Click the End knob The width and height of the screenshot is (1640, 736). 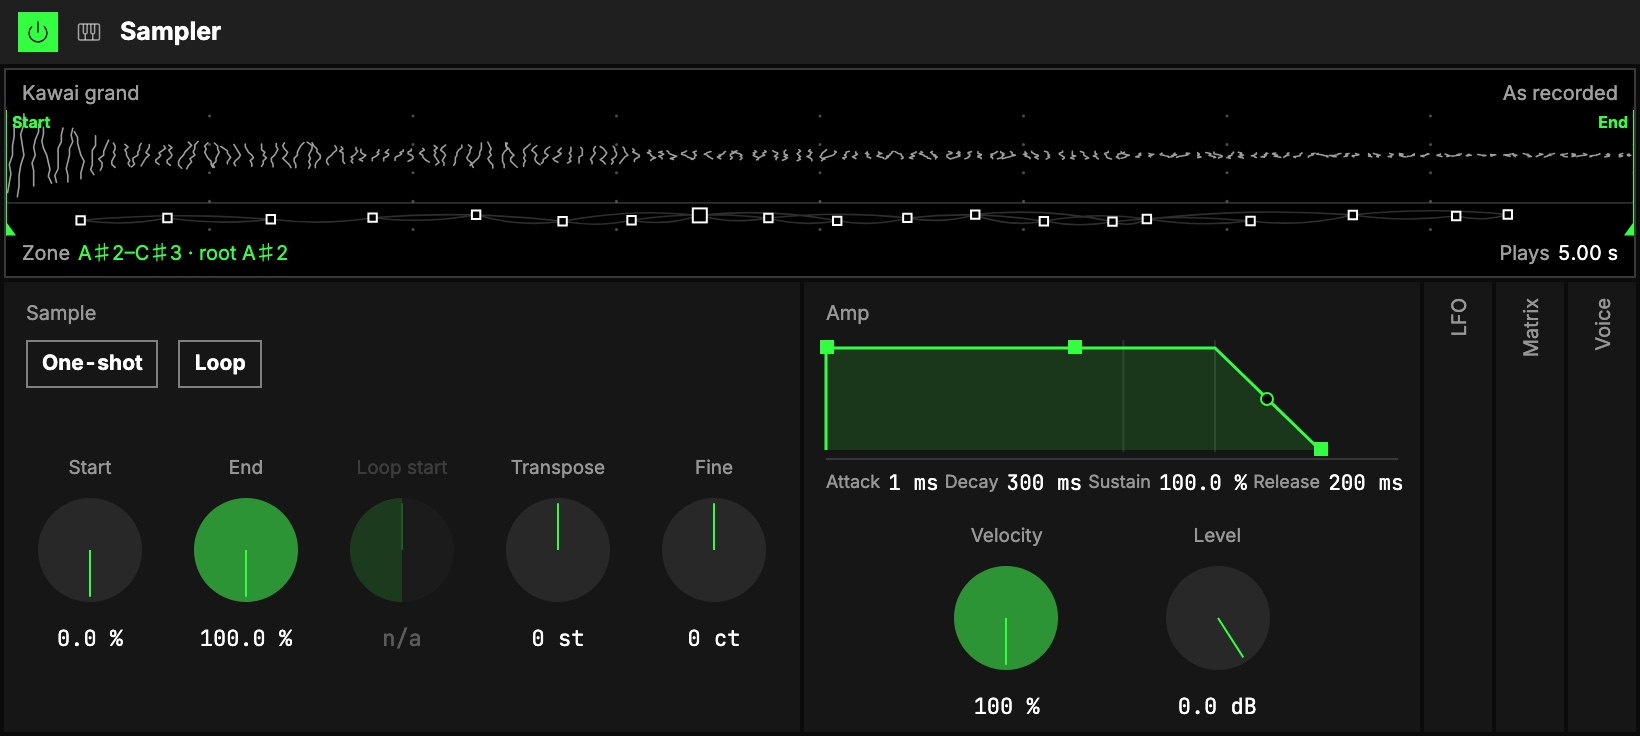pos(246,550)
